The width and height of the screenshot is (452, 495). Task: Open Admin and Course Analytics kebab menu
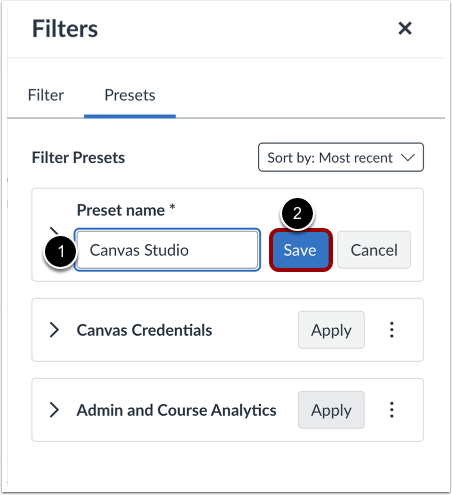(392, 410)
